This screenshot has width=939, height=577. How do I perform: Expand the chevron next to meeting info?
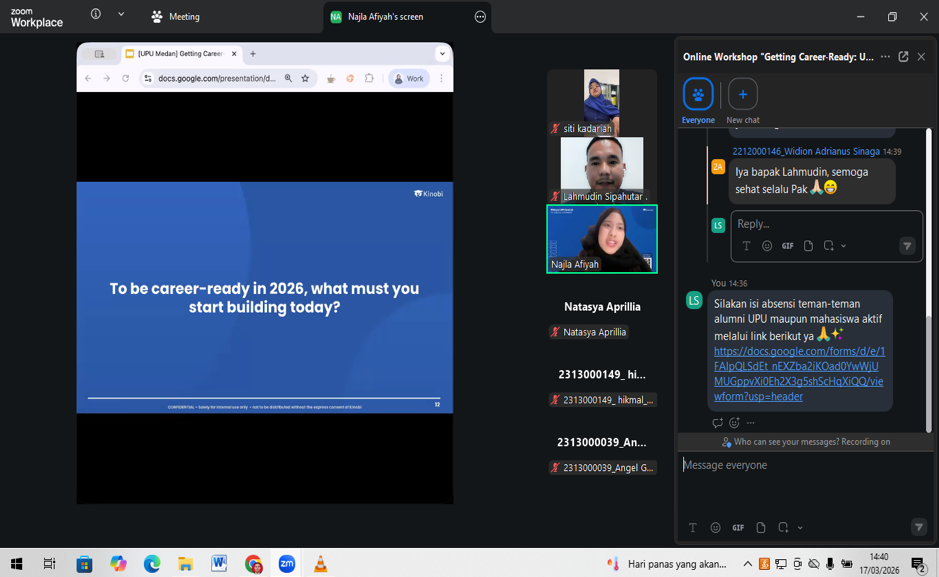121,14
